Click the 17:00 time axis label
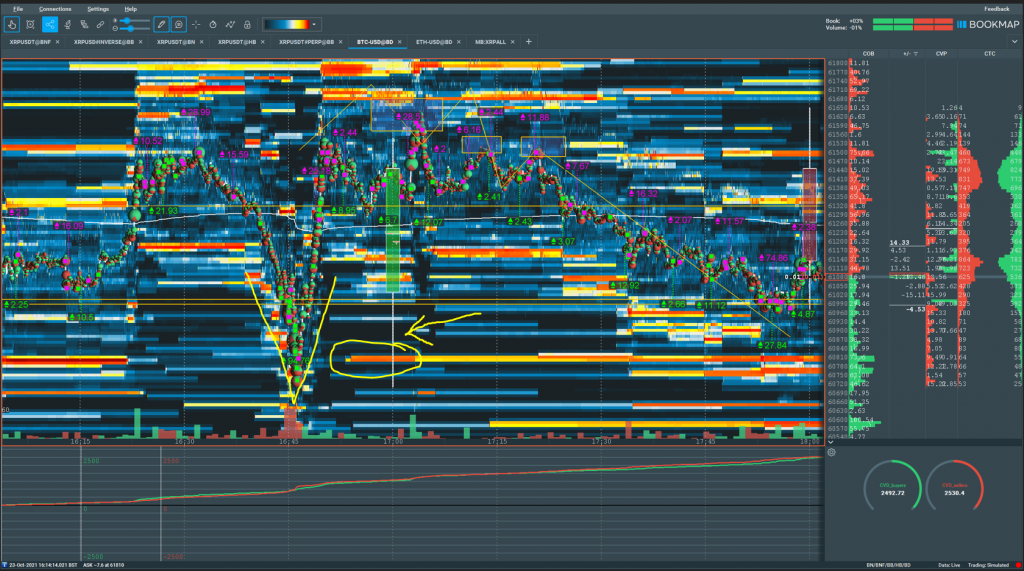Image resolution: width=1024 pixels, height=571 pixels. pyautogui.click(x=393, y=442)
